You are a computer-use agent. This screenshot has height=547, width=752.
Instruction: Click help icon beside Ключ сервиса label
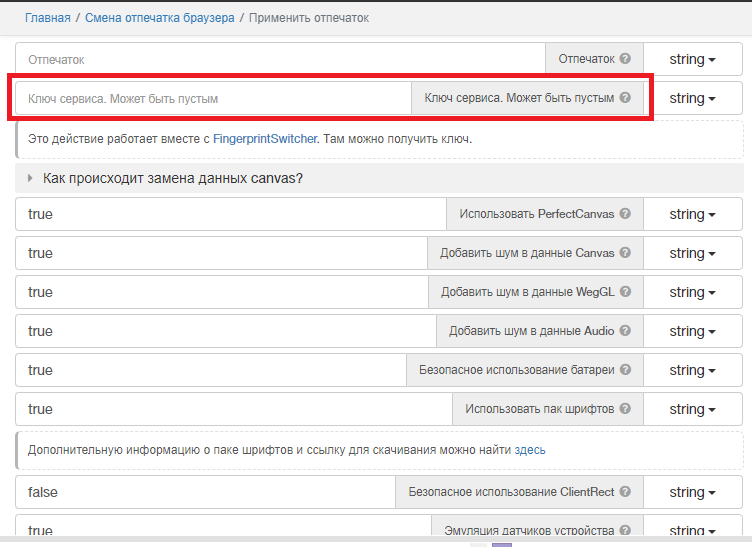625,98
